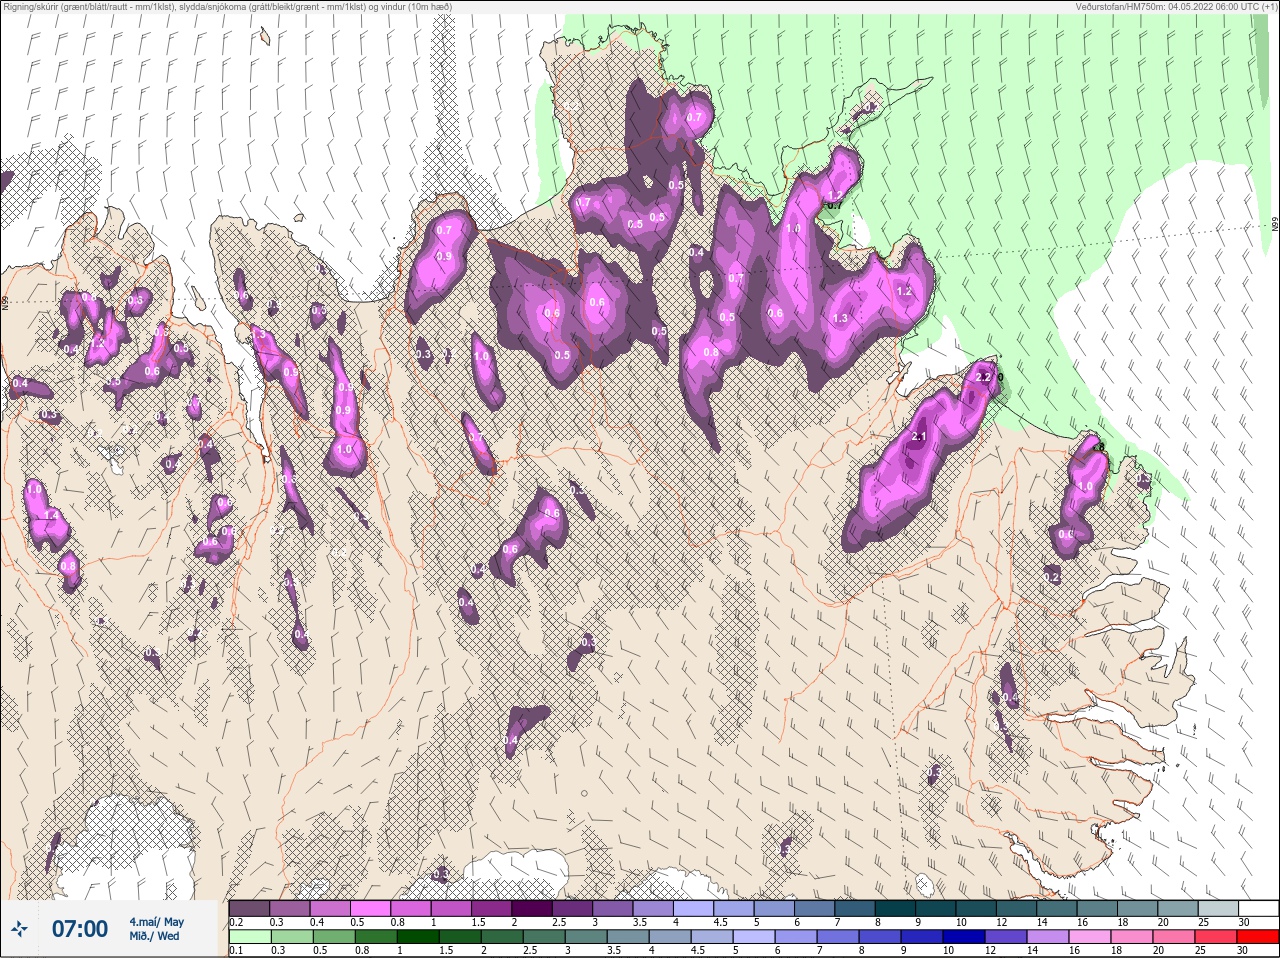This screenshot has width=1280, height=958.
Task: Click the Veðurstofan/HM750m timestamp text
Action: (x=1176, y=6)
